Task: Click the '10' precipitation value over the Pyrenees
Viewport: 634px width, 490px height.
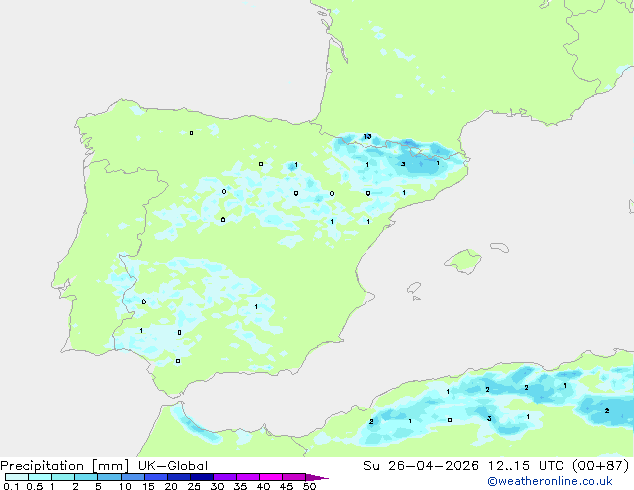Action: (367, 136)
